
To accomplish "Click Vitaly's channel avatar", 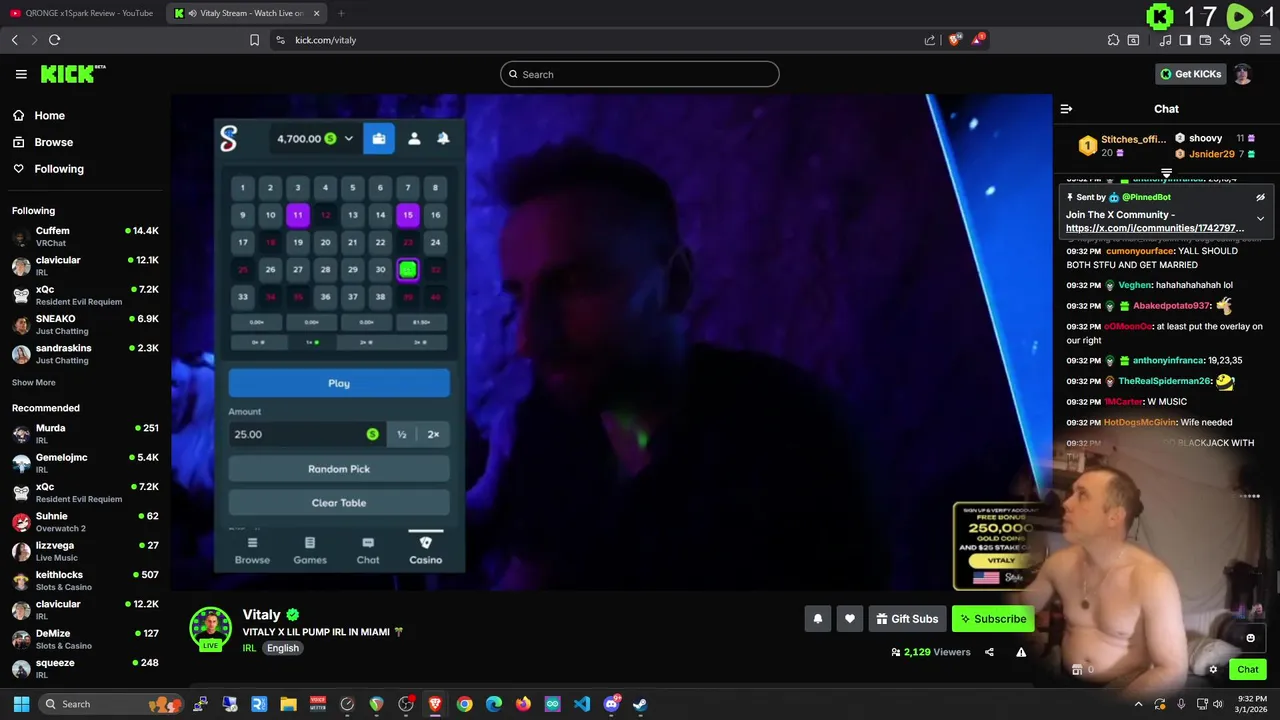I will [x=210, y=628].
